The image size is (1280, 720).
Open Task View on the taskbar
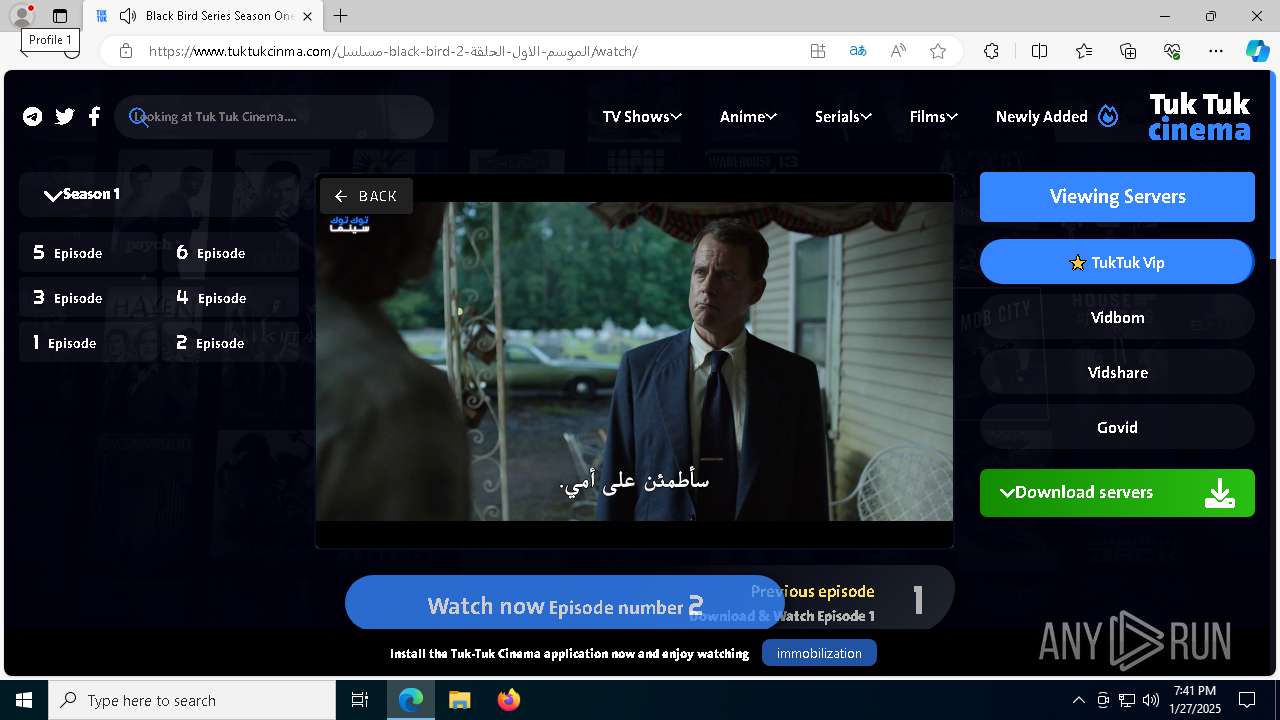[x=360, y=700]
